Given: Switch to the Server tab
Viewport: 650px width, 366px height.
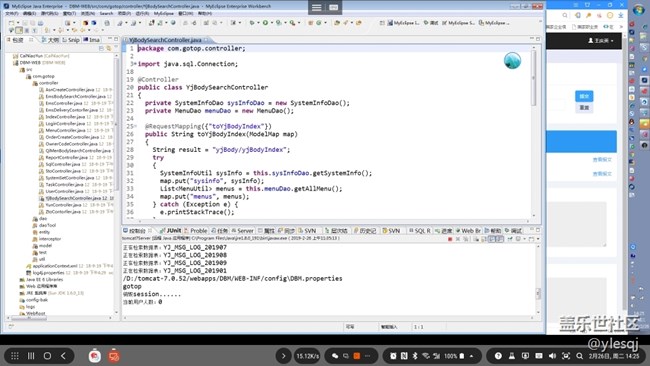Looking at the screenshot, I should point(243,230).
